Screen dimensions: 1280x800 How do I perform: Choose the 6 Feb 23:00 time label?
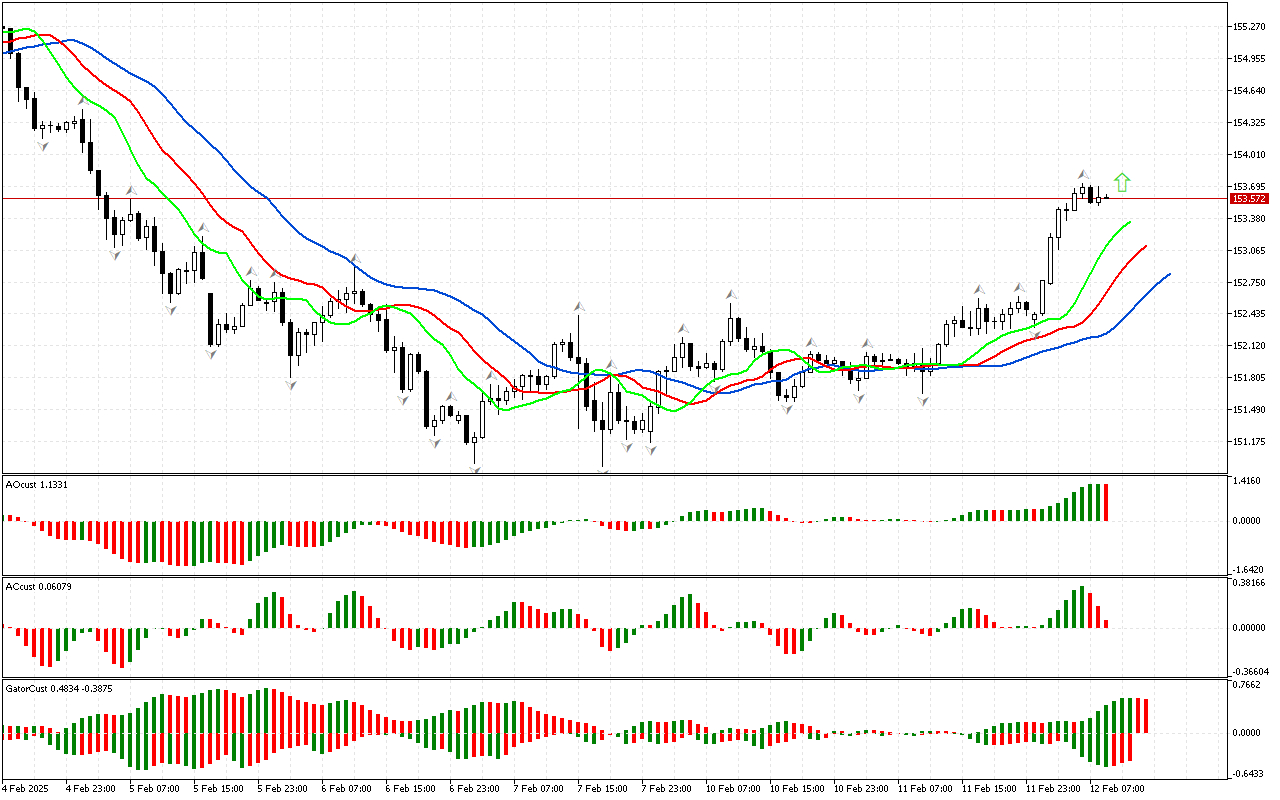[474, 788]
